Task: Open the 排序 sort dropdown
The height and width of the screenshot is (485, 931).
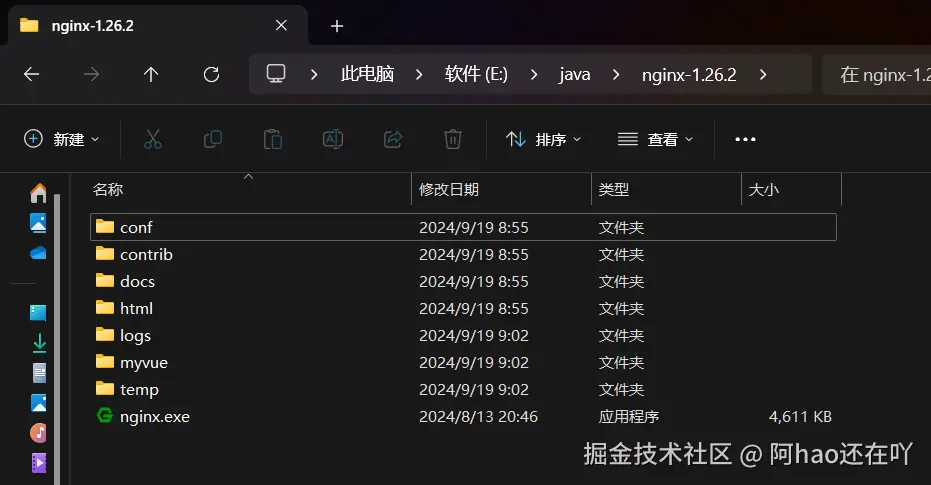Action: [543, 140]
